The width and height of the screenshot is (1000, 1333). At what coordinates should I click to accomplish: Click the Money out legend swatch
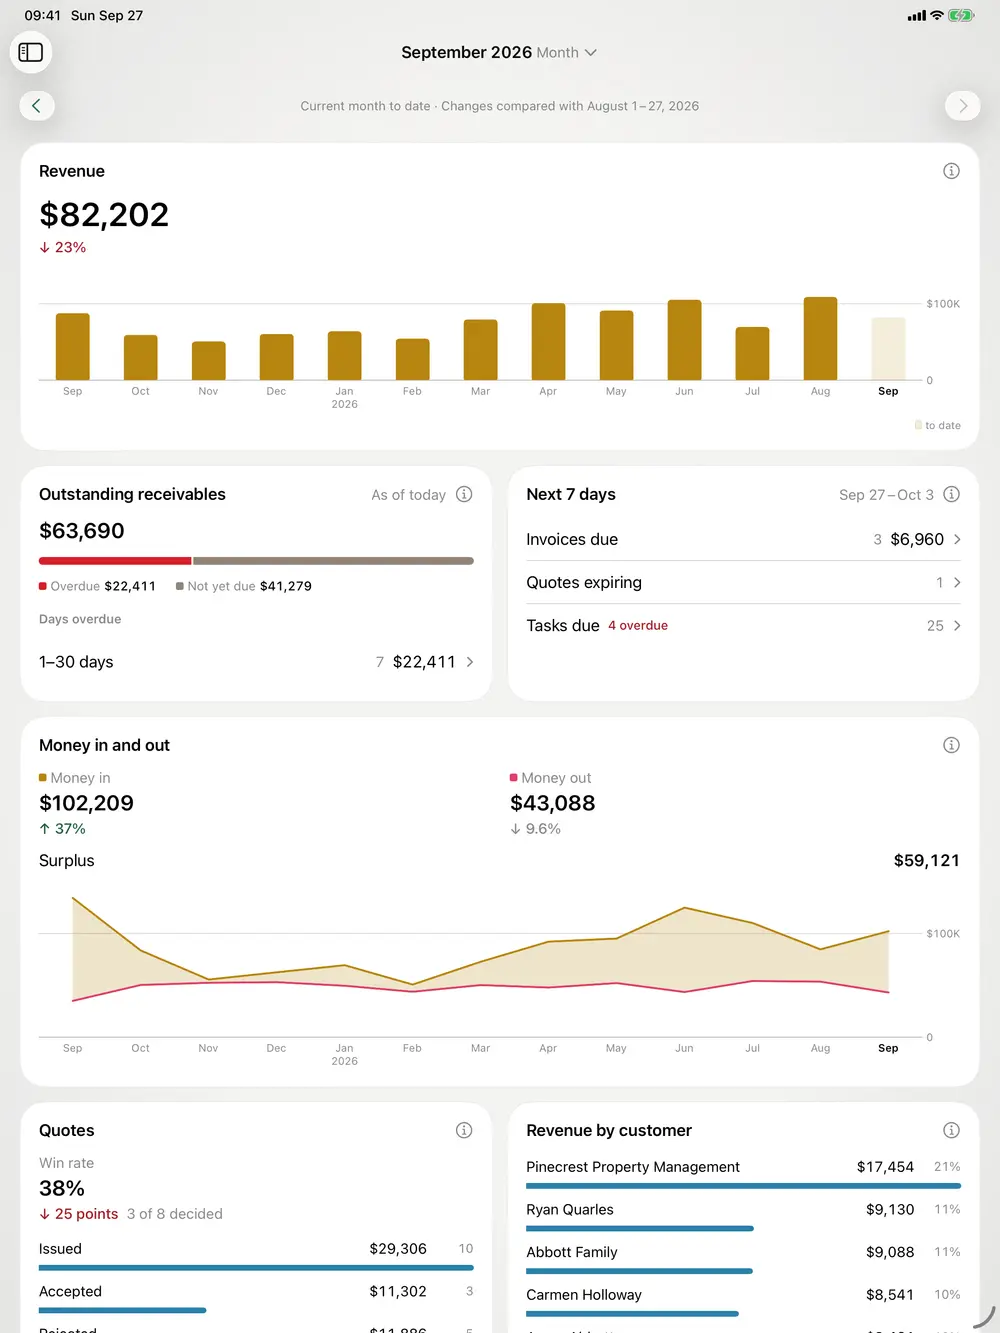pos(514,777)
